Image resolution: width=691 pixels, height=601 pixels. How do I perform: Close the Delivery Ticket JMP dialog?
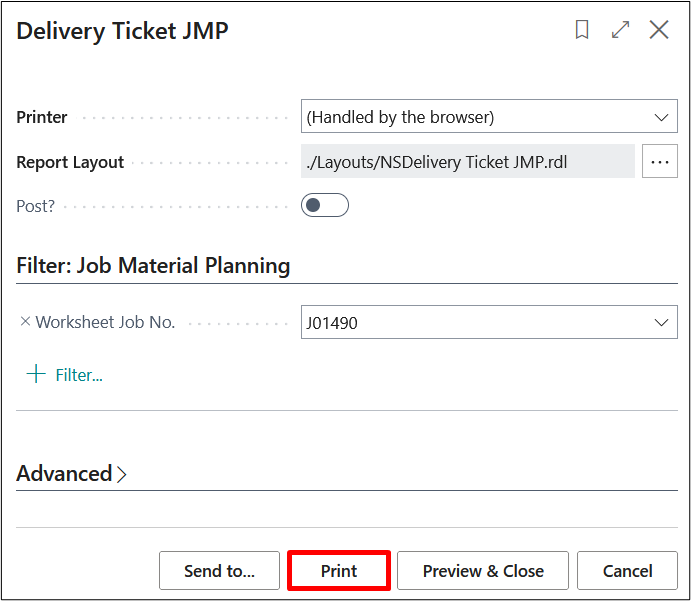659,30
